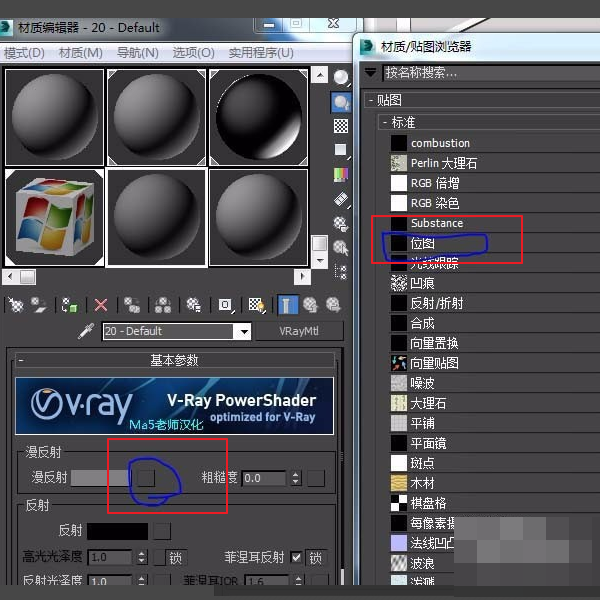The height and width of the screenshot is (600, 600).
Task: Click sample slots vertical scrollbar handle
Action: coord(320,243)
